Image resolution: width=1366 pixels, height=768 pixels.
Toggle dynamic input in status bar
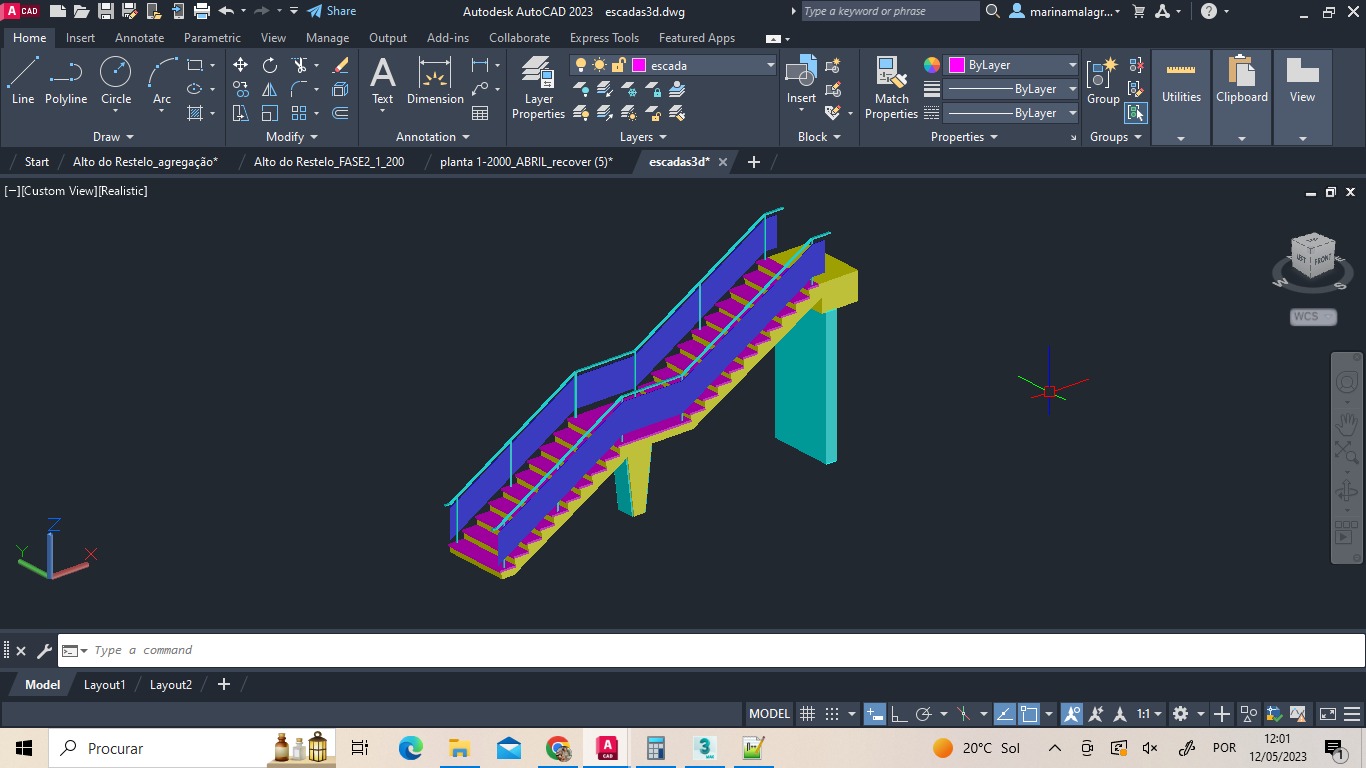875,714
